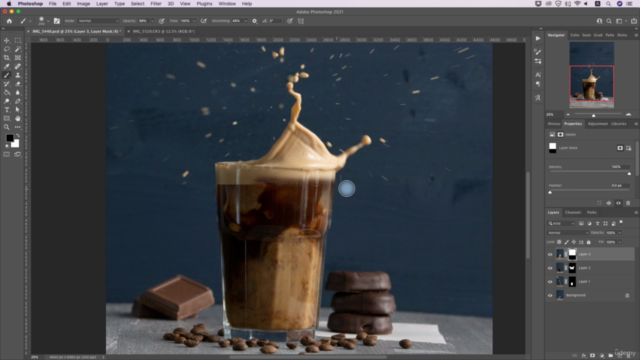Image resolution: width=640 pixels, height=360 pixels.
Task: Select the Clone Stamp tool
Action: click(x=18, y=75)
